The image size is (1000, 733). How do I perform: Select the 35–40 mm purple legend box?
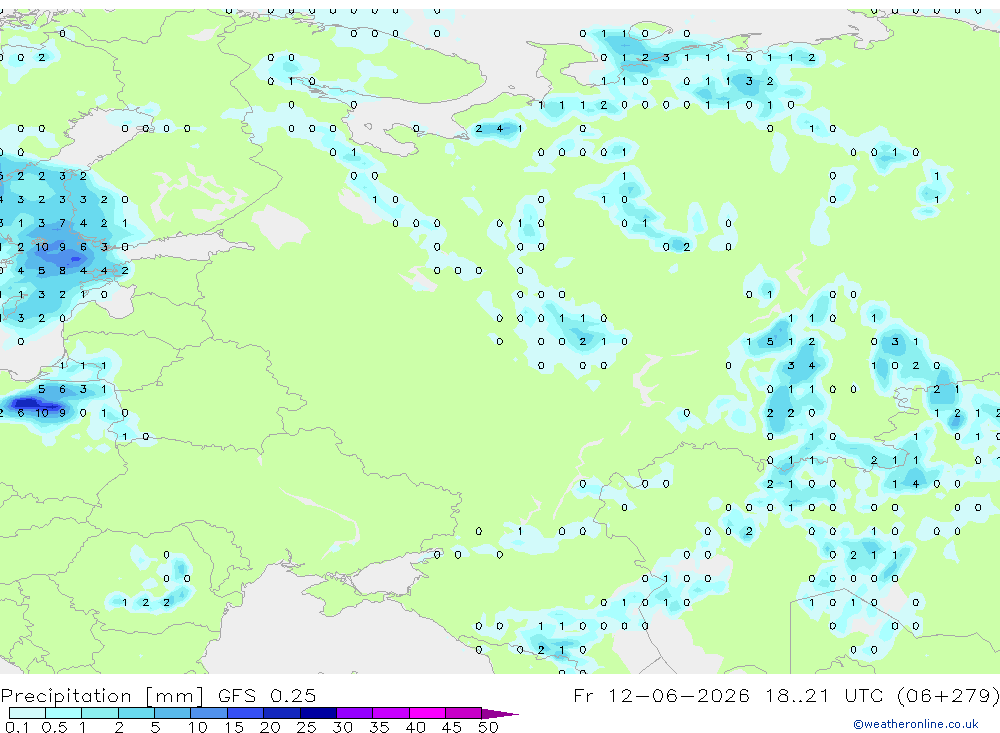[x=390, y=713]
